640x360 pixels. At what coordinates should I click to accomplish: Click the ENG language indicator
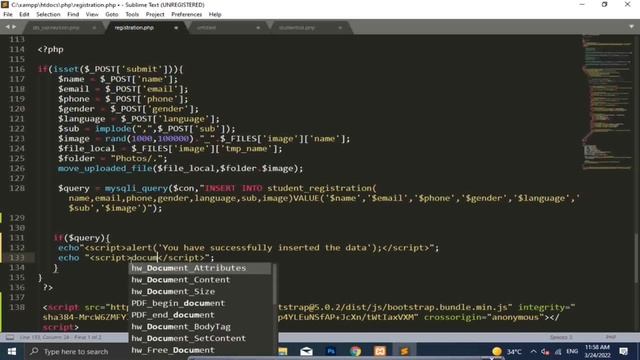click(x=572, y=351)
